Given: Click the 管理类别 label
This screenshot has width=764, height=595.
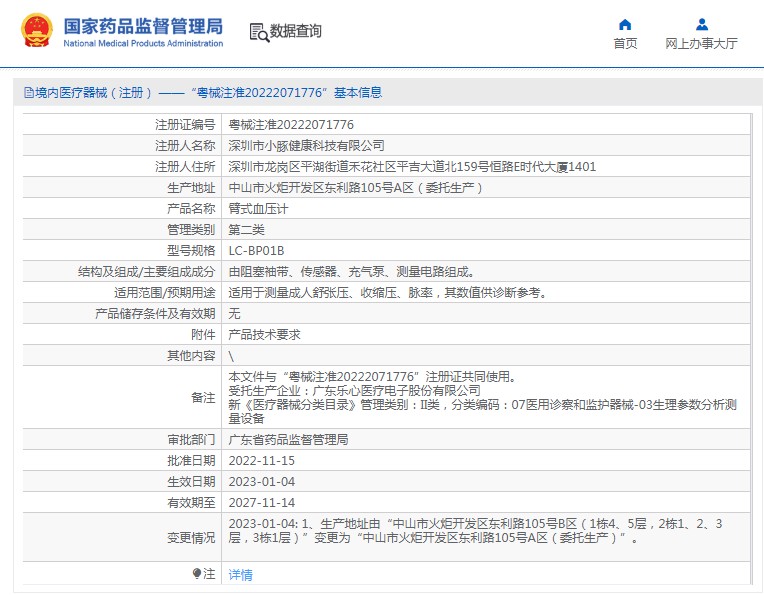Looking at the screenshot, I should (x=191, y=230).
